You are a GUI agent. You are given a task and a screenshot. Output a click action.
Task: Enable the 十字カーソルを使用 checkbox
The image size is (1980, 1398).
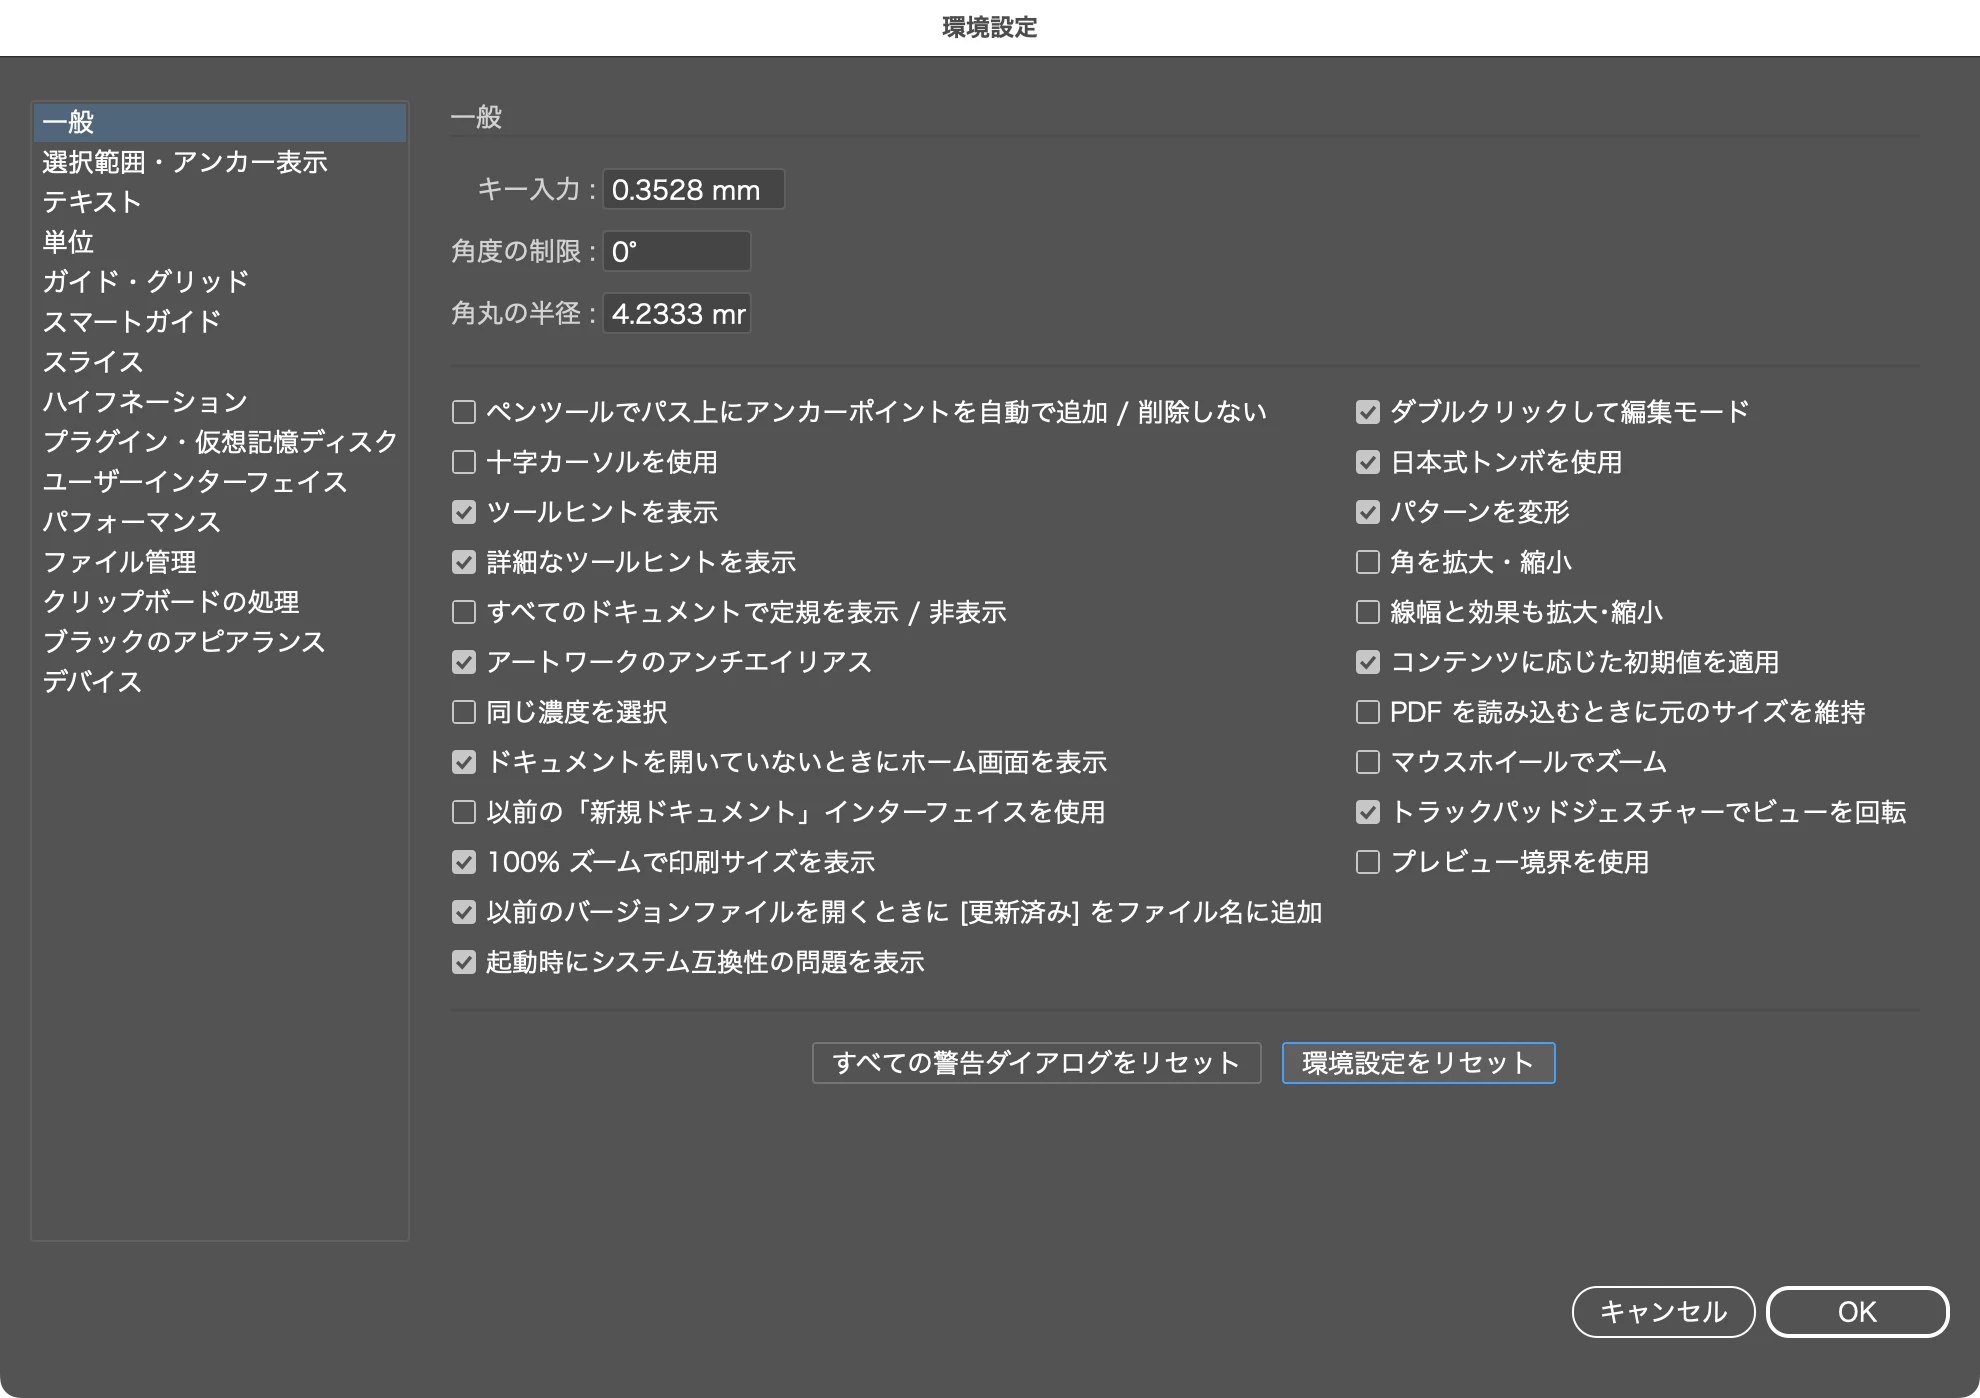[x=463, y=462]
